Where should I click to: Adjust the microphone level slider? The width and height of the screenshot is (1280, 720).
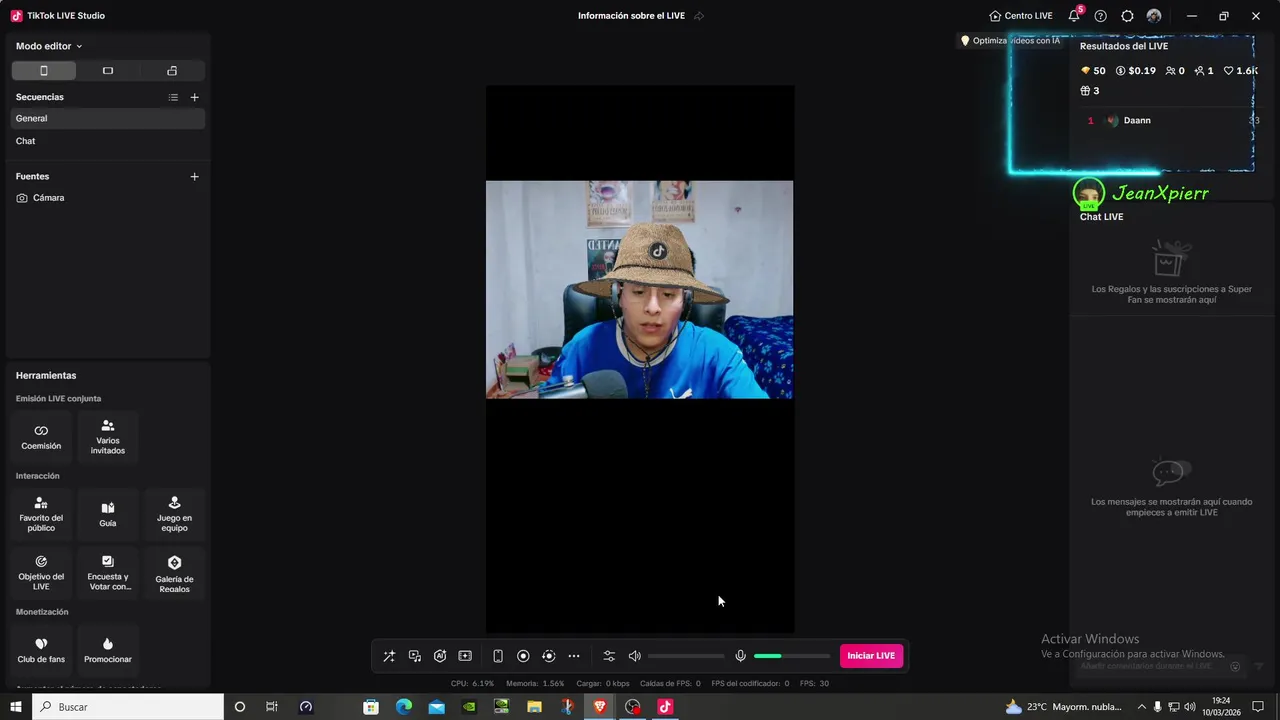[792, 656]
